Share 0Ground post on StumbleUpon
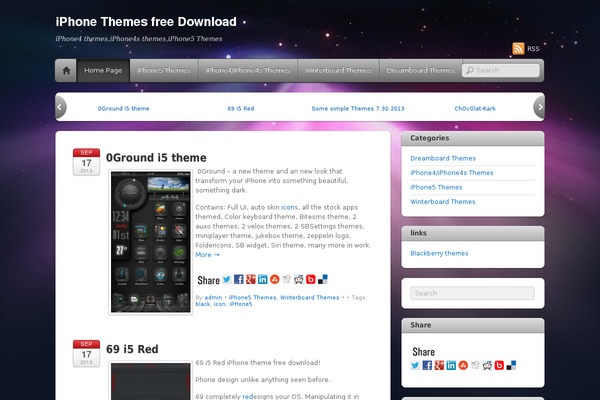600x400 pixels. click(275, 279)
